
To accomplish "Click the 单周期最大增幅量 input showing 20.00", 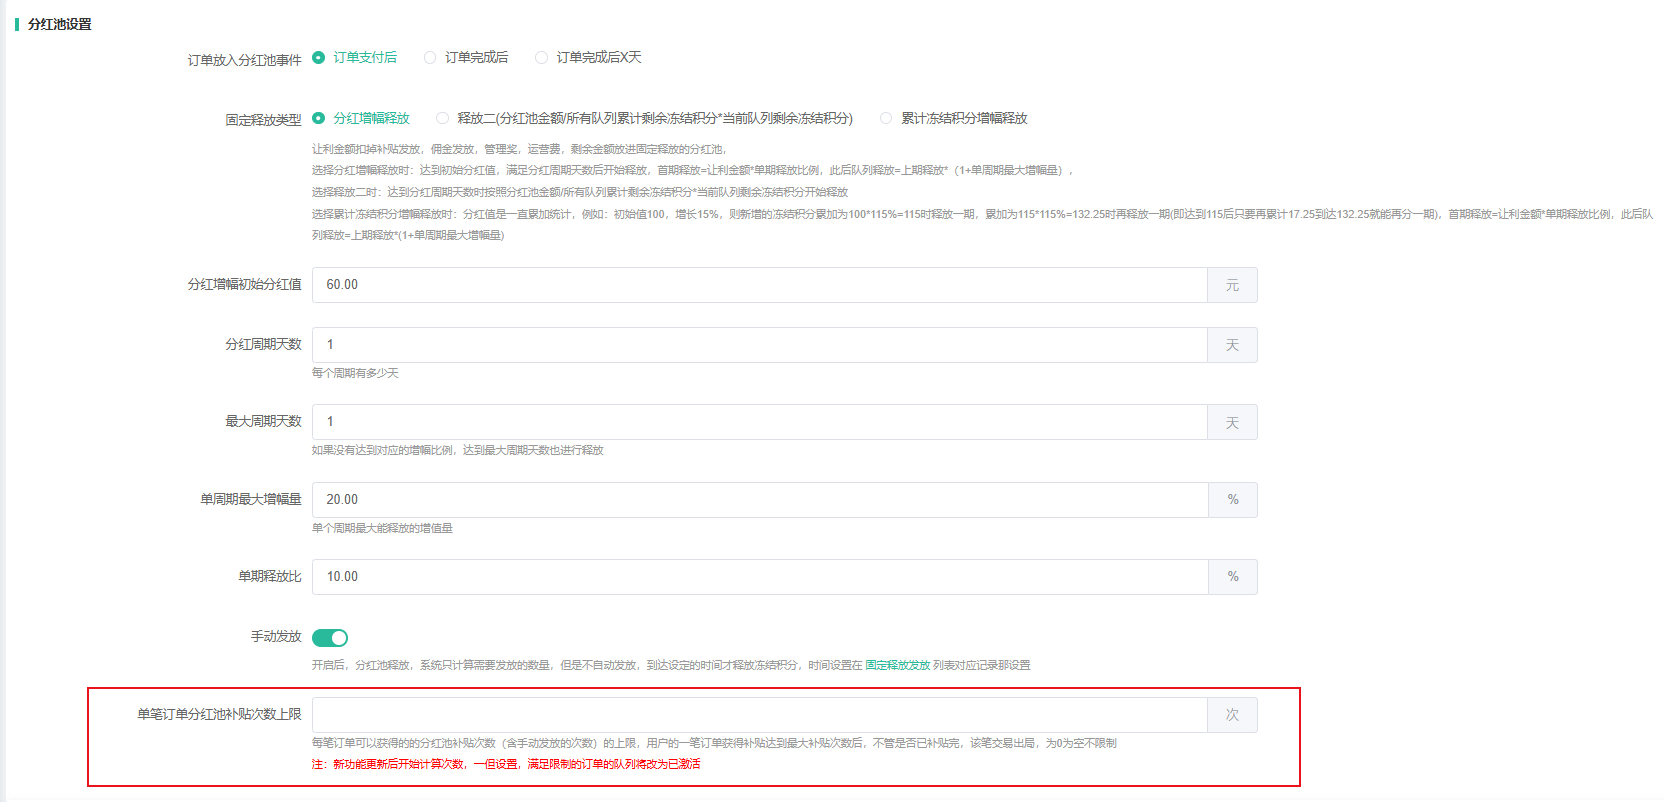I will (x=760, y=500).
